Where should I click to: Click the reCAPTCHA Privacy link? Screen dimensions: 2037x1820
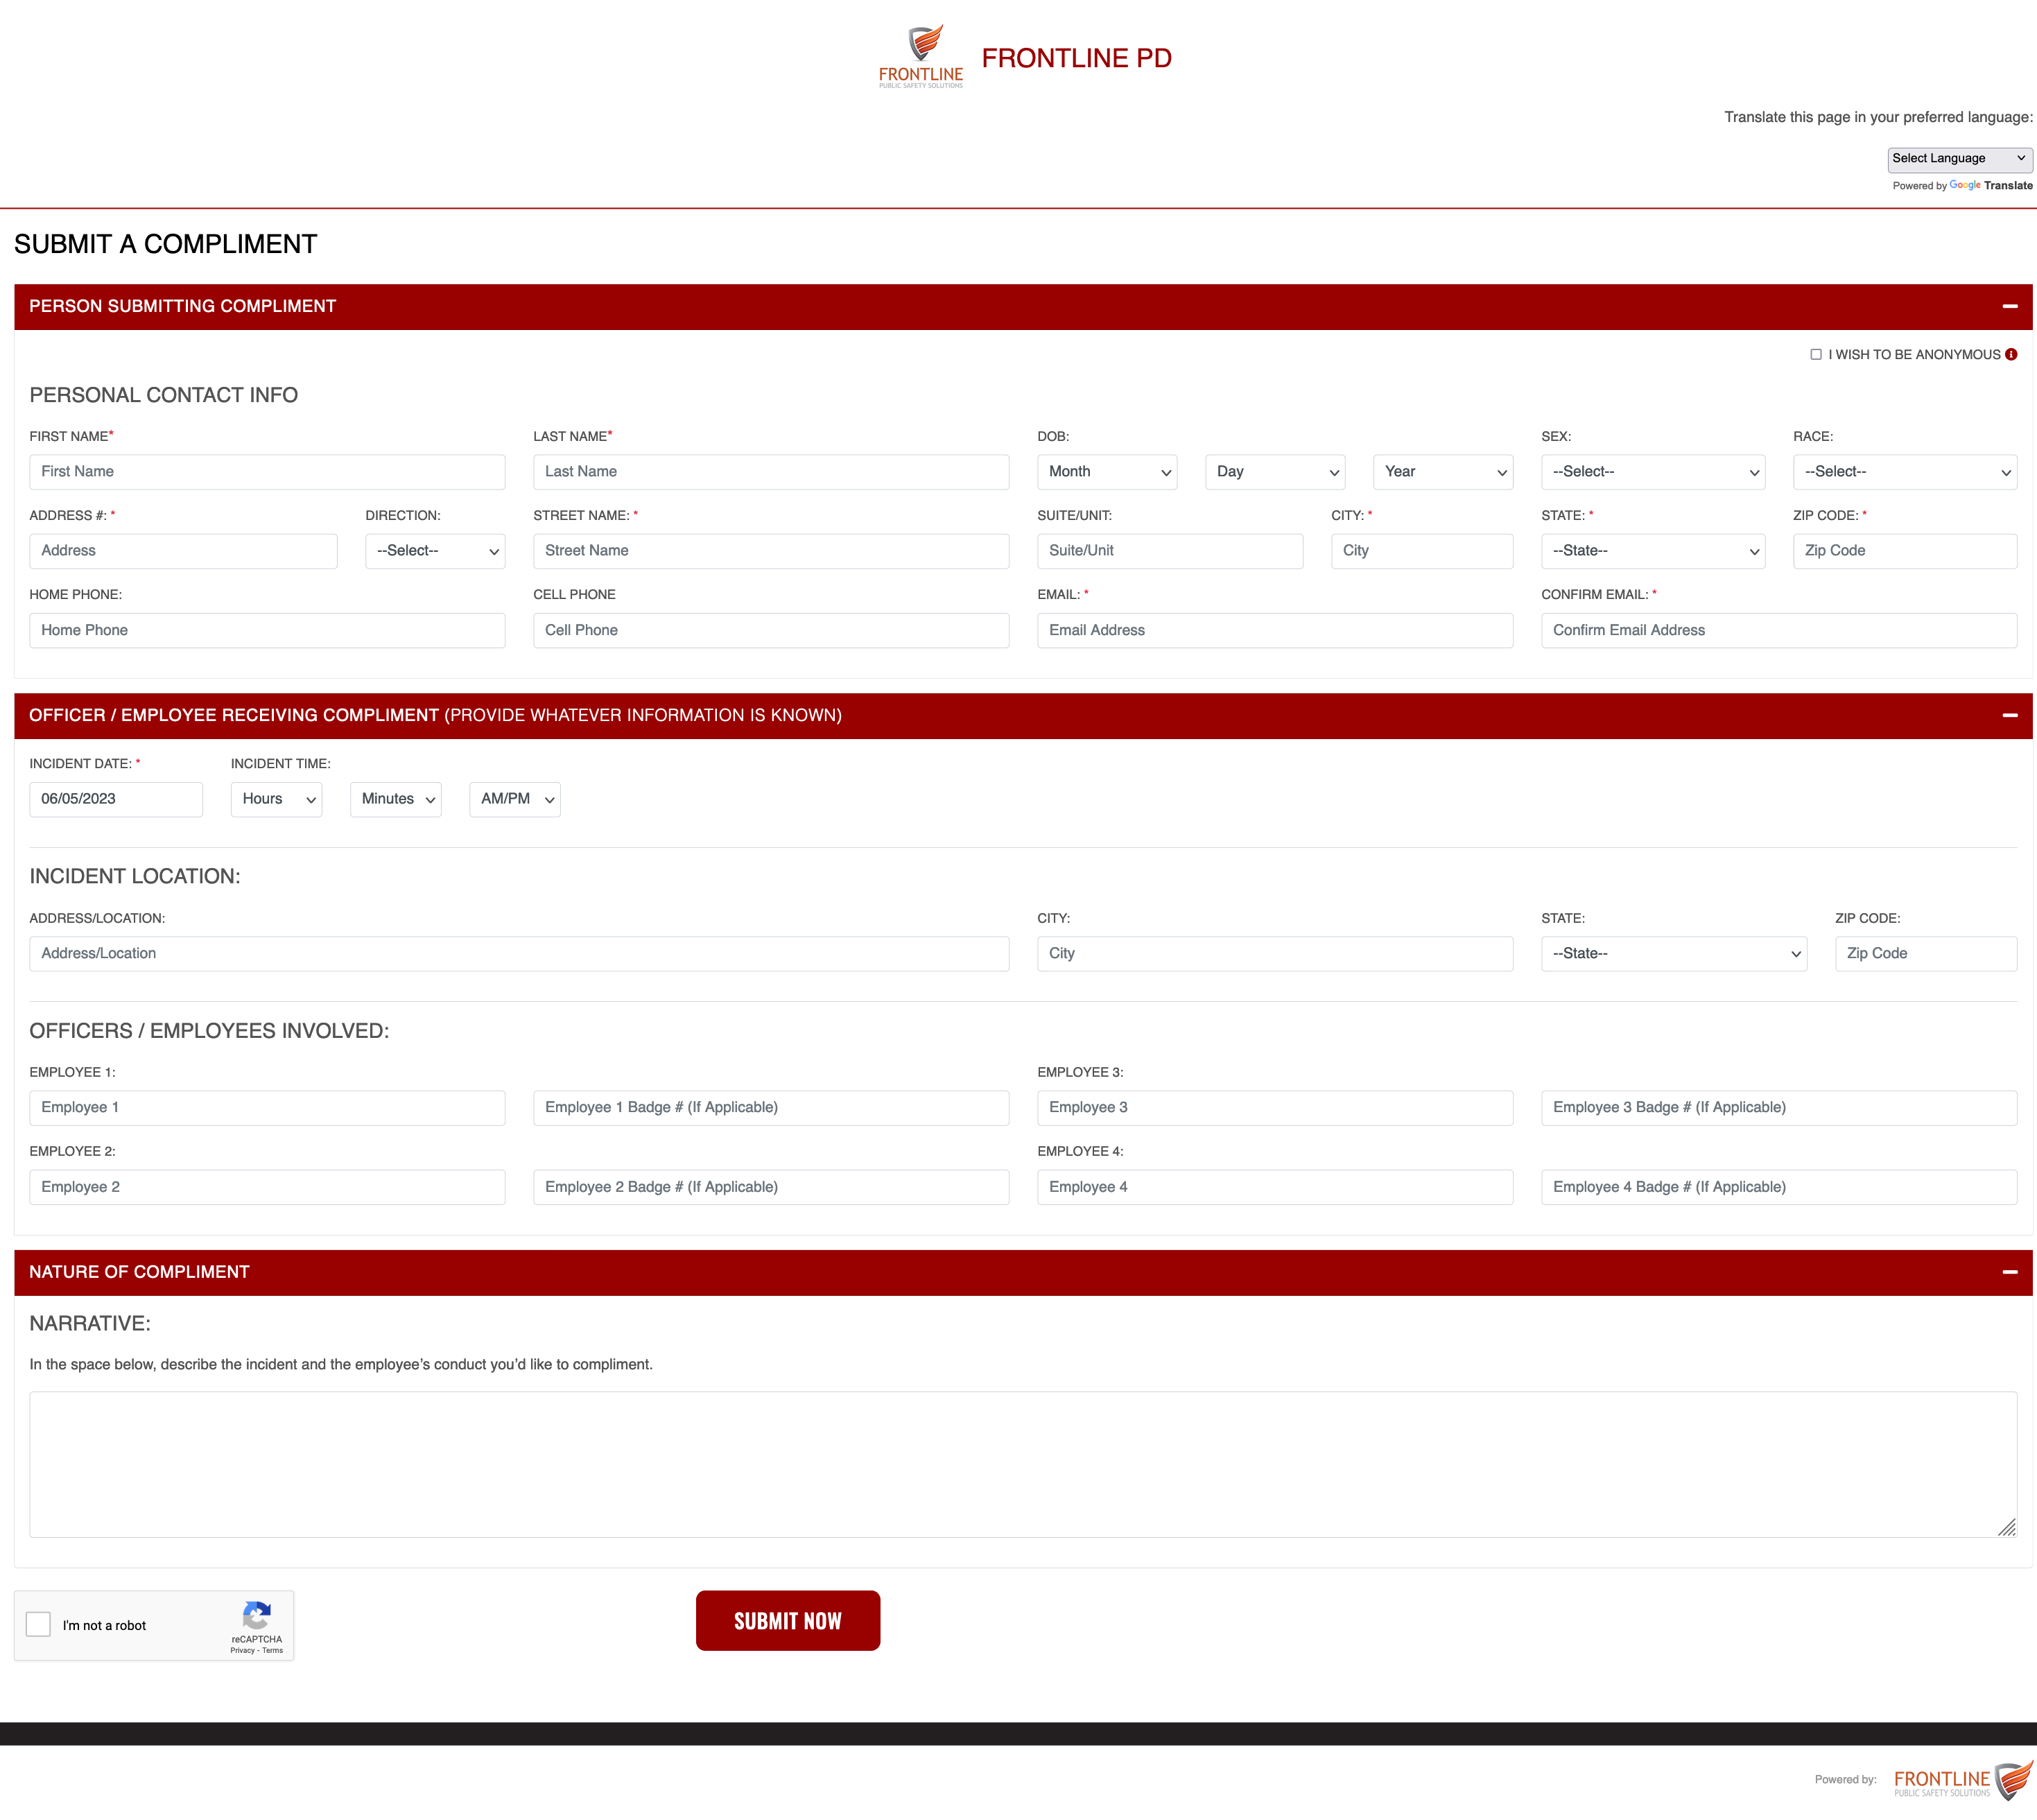tap(241, 1651)
